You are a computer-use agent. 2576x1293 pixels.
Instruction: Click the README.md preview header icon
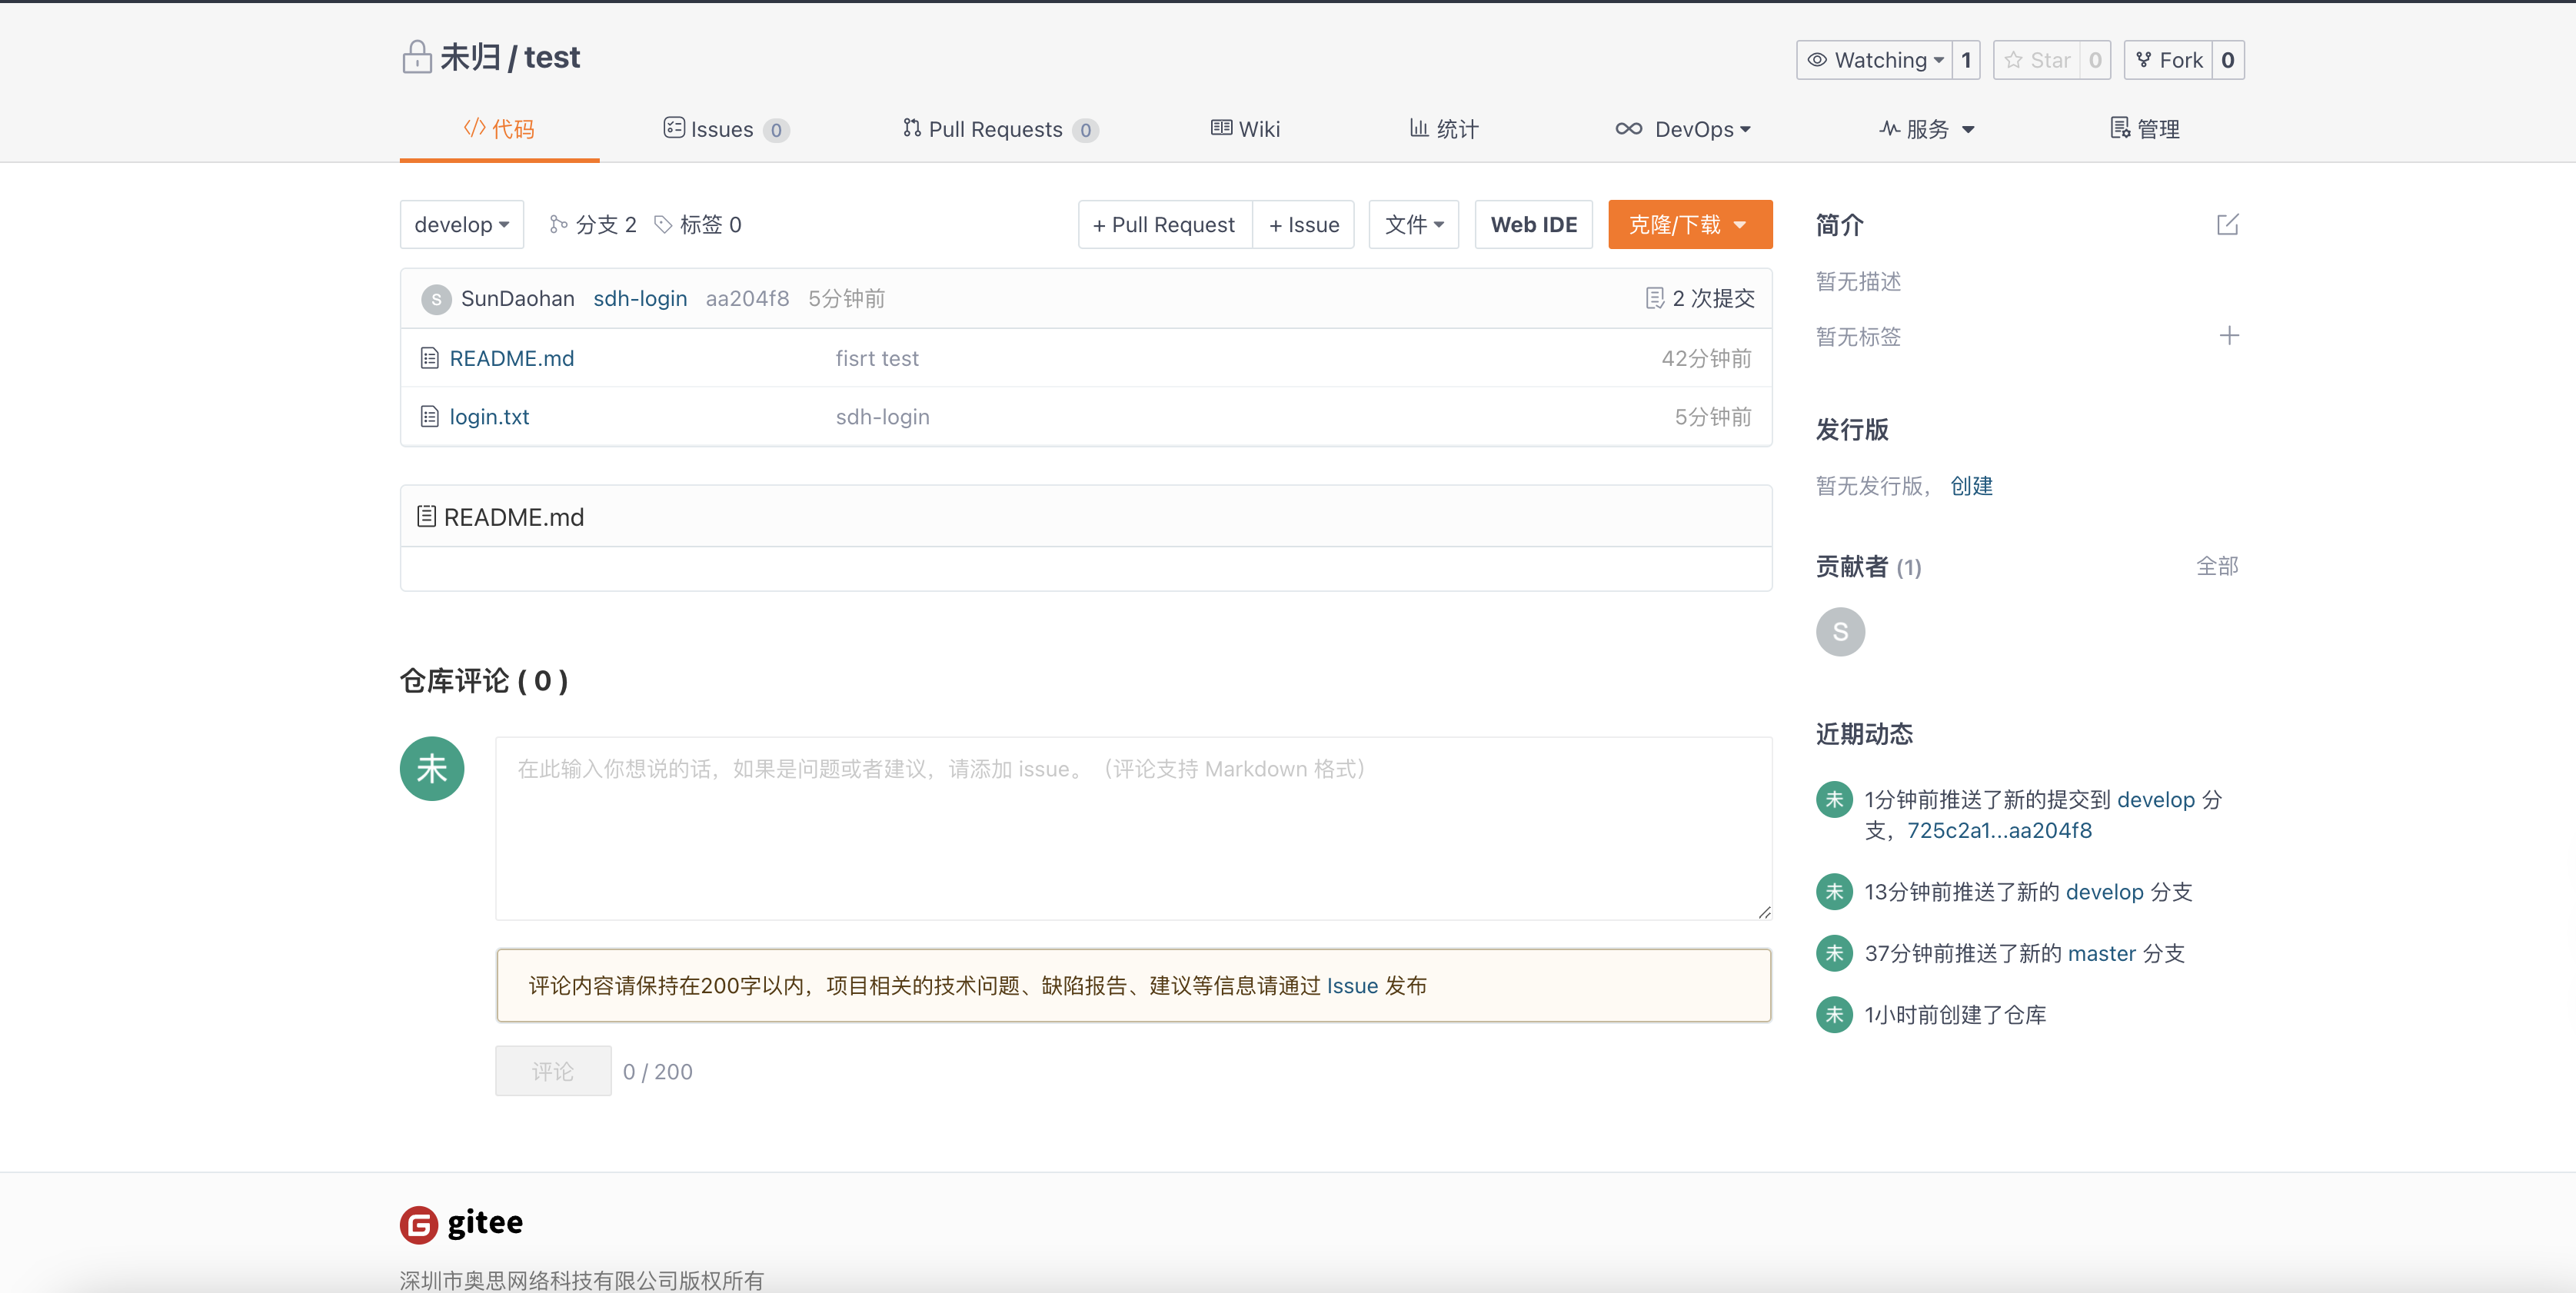tap(426, 517)
